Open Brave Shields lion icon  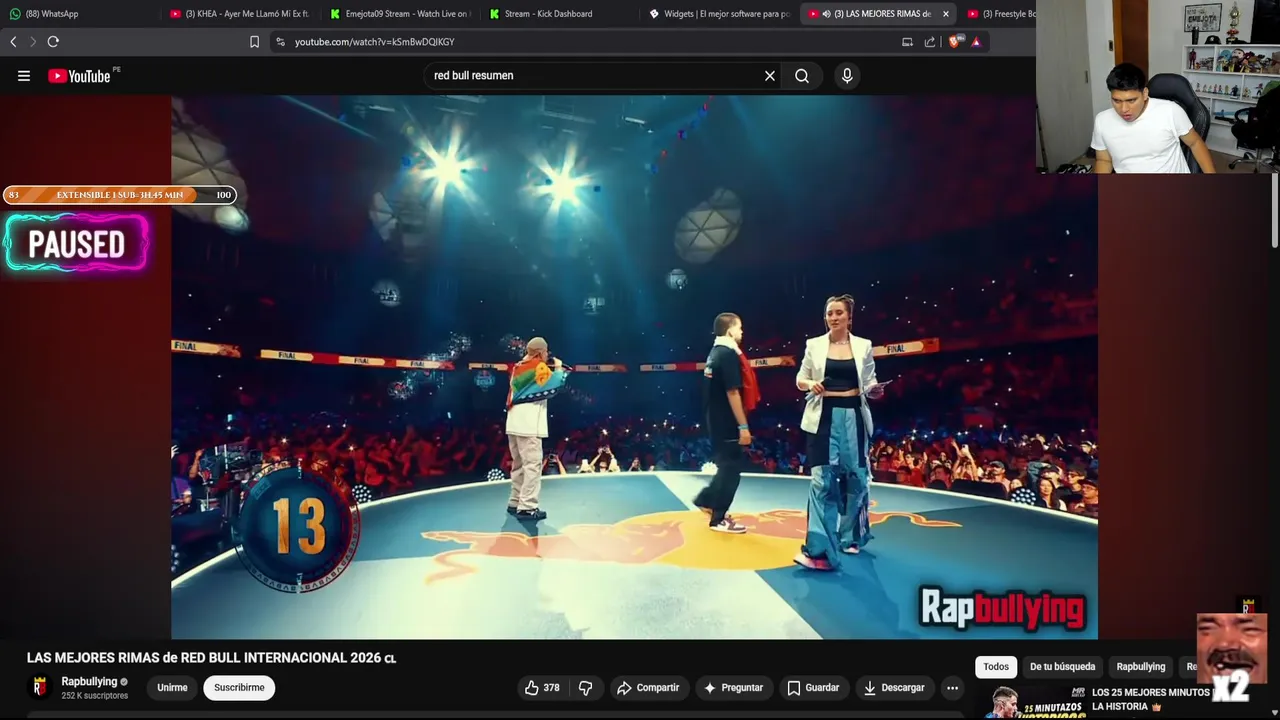954,42
